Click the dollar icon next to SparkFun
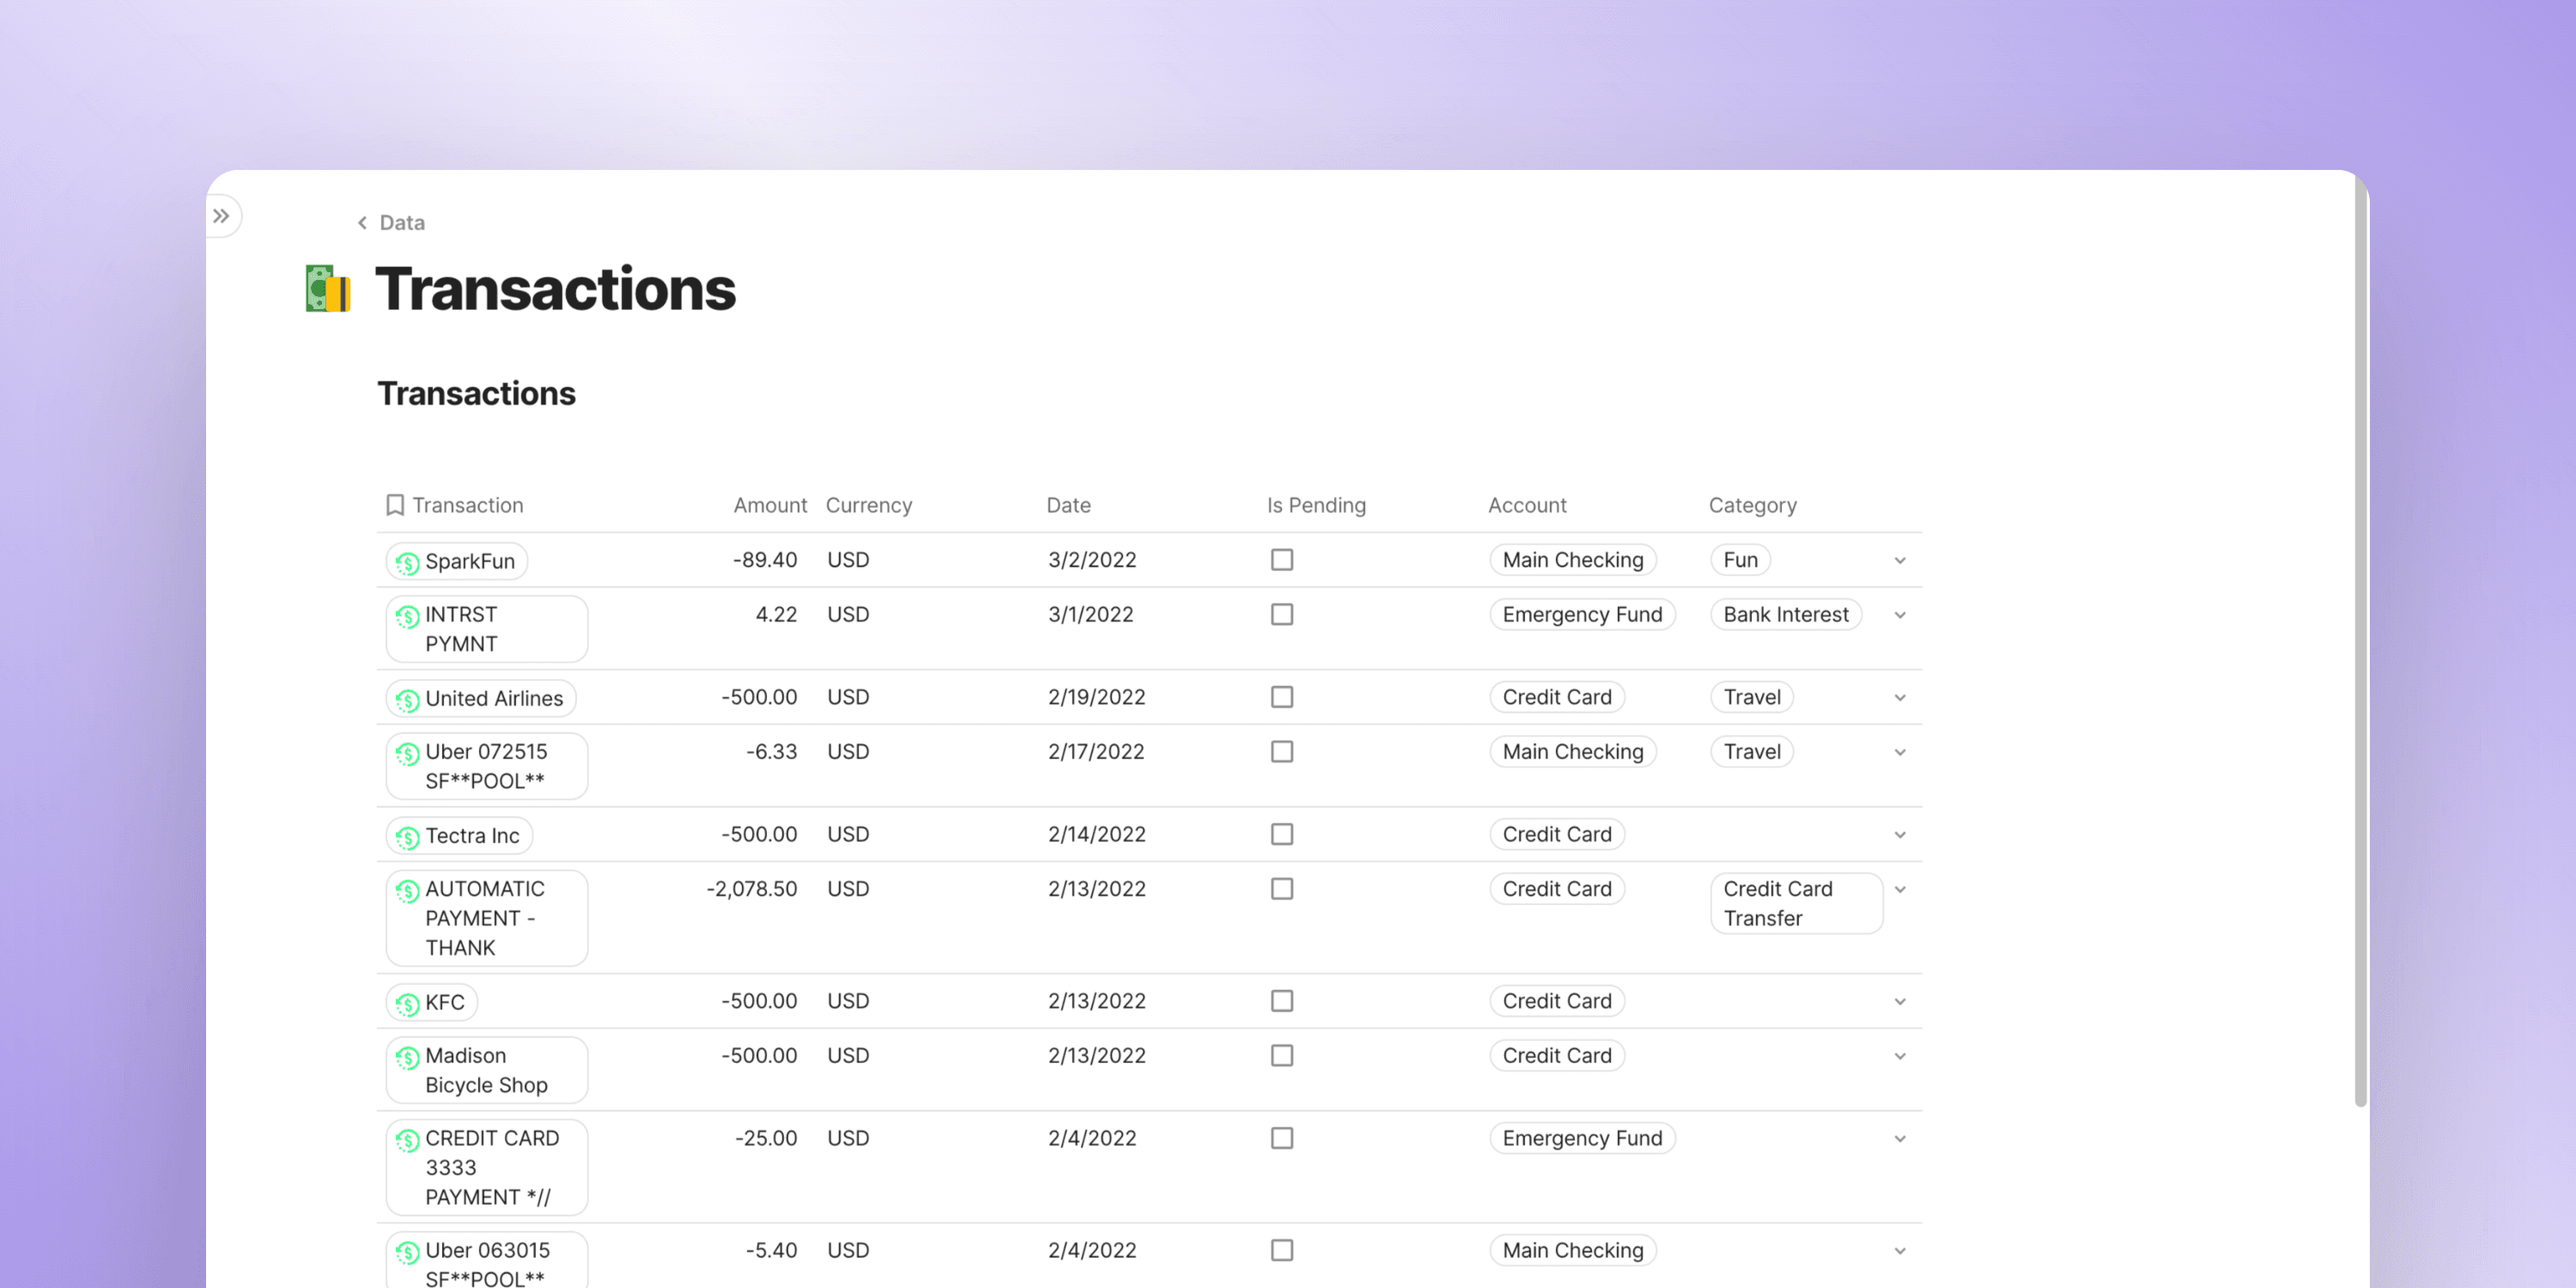Image resolution: width=2576 pixels, height=1288 pixels. point(407,561)
